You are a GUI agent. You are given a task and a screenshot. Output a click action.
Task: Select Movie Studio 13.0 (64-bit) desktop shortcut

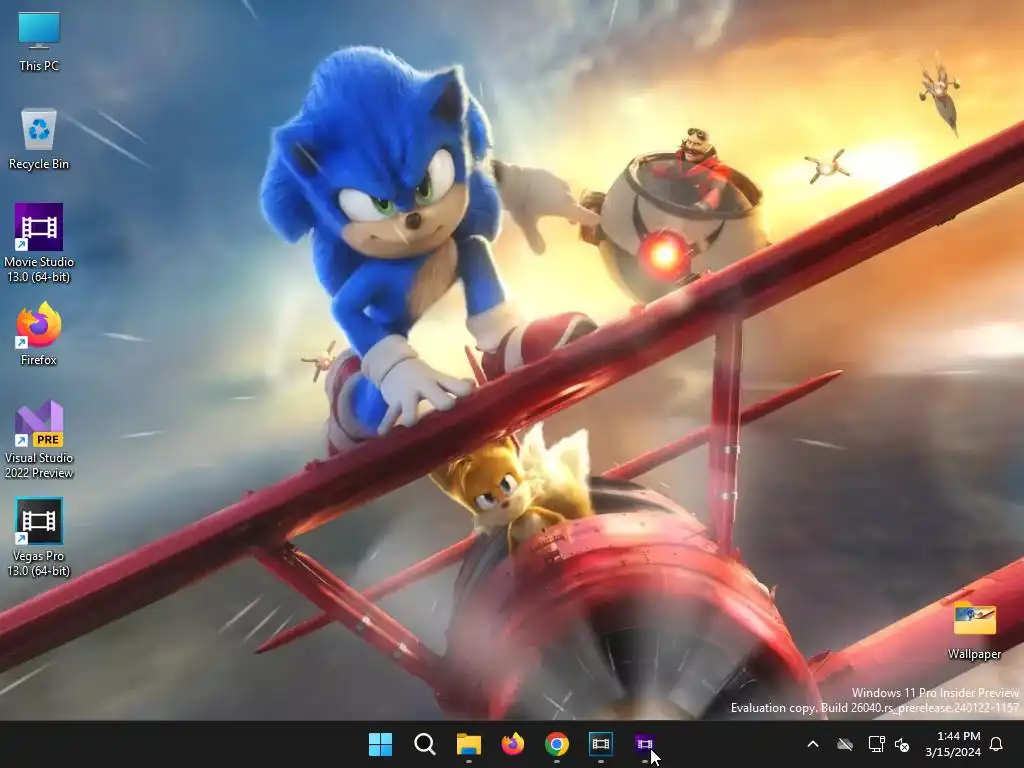coord(39,242)
